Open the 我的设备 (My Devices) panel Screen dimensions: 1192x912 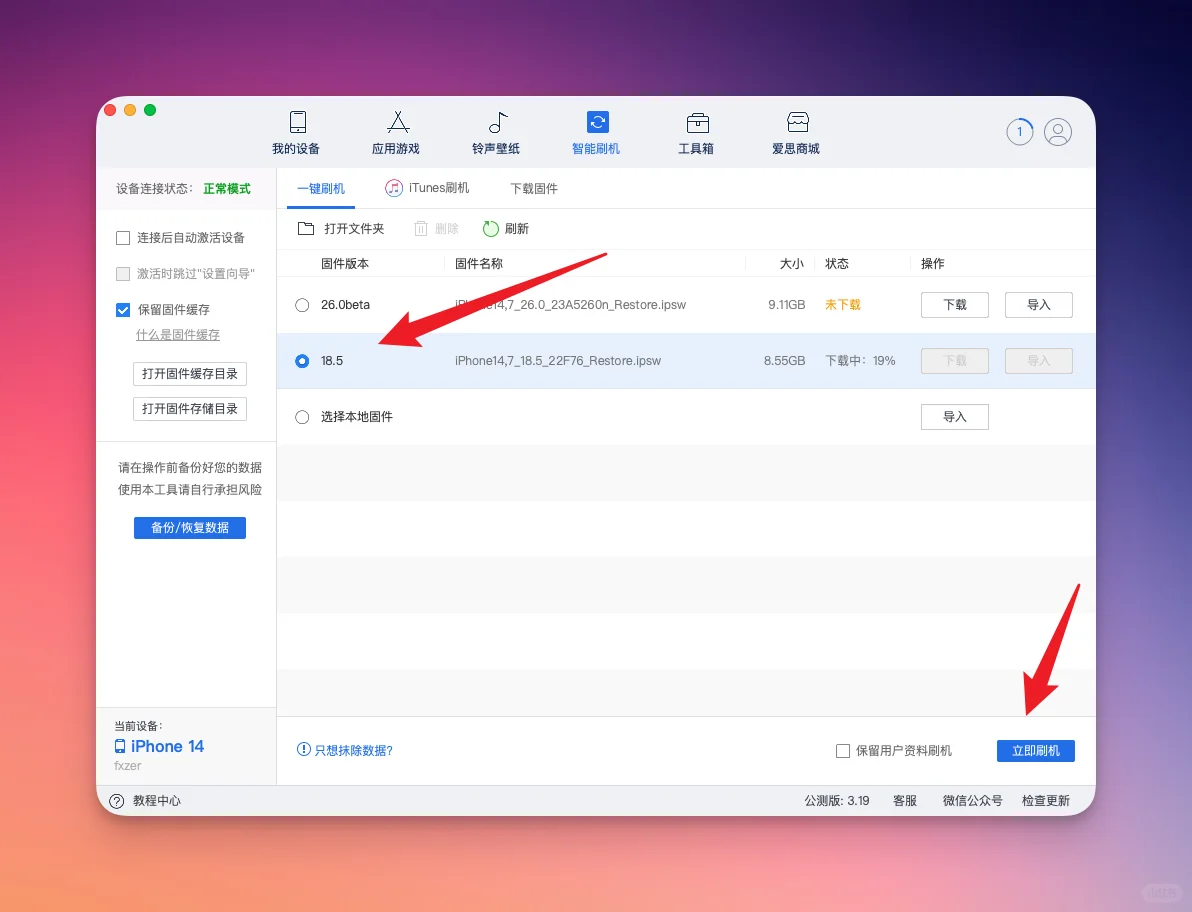[x=296, y=131]
